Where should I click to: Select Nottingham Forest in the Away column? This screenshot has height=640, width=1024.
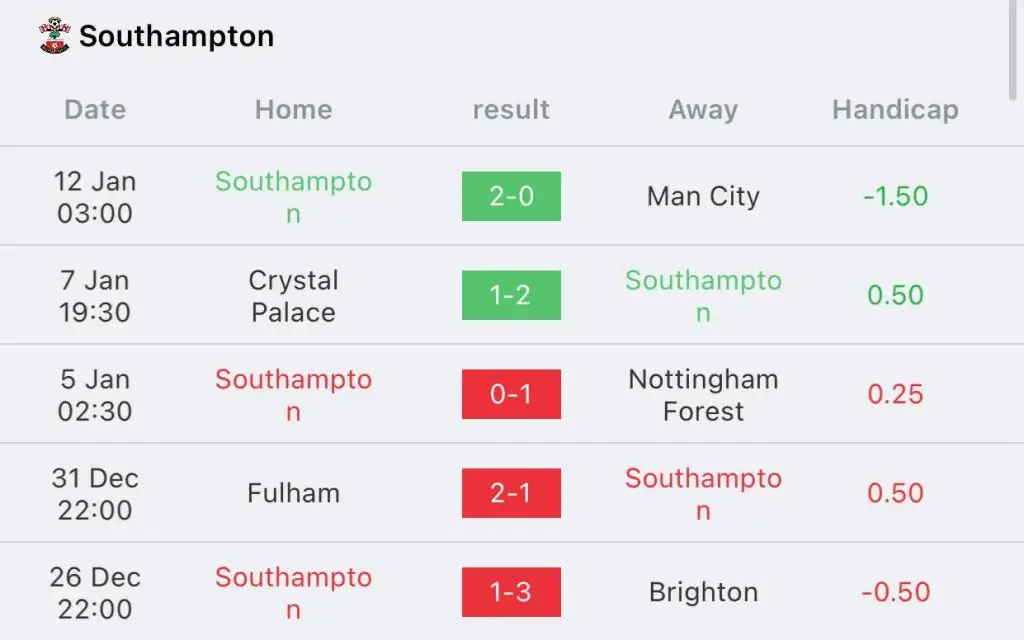coord(703,395)
